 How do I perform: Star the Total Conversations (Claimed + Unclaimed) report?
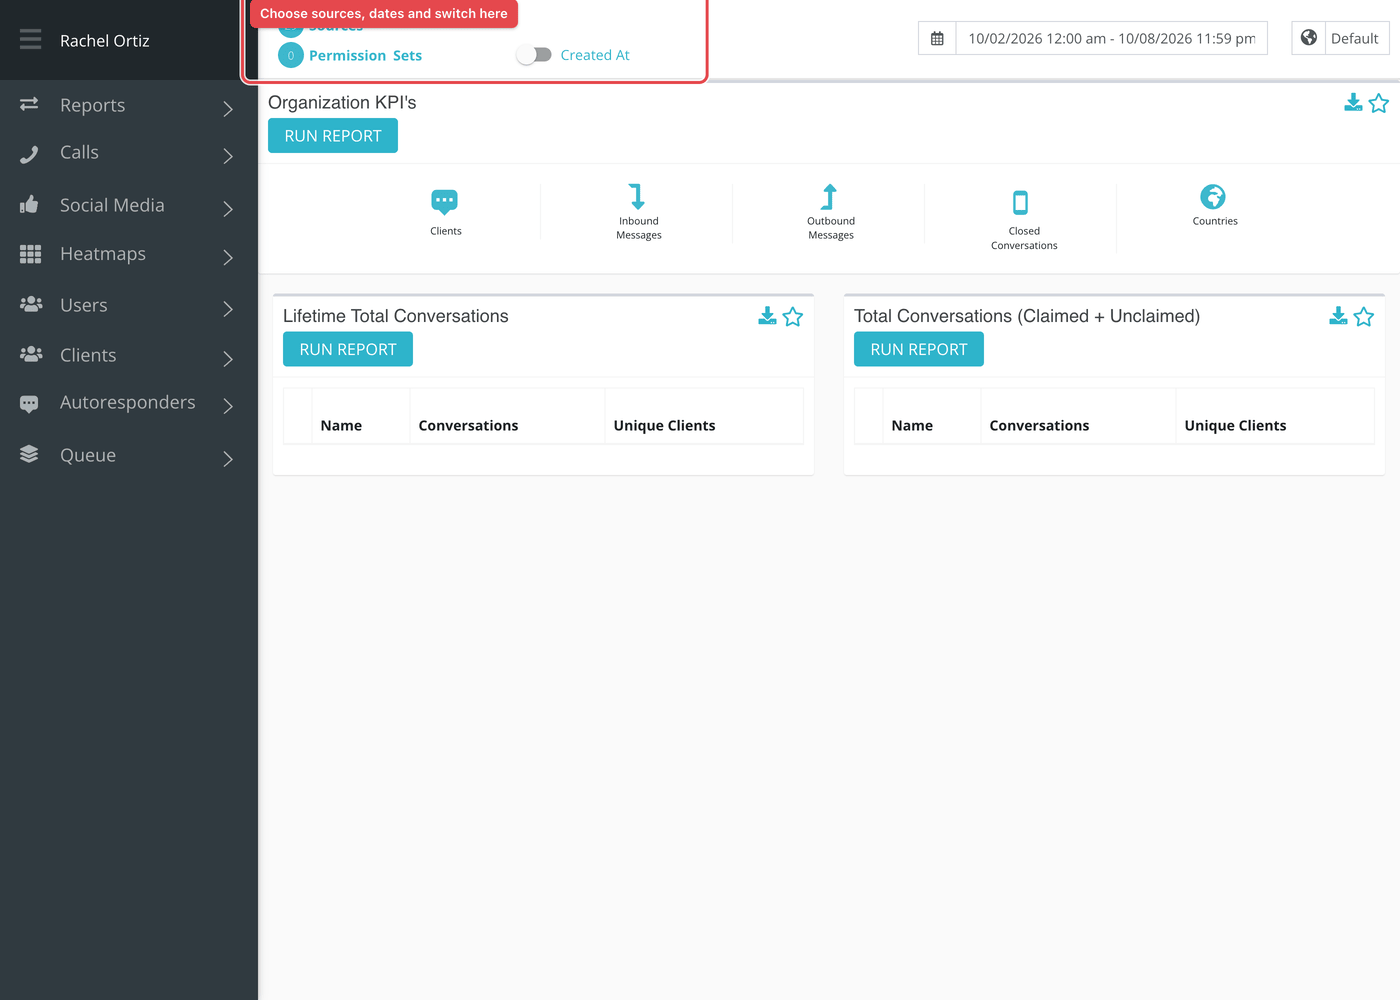tap(1364, 317)
